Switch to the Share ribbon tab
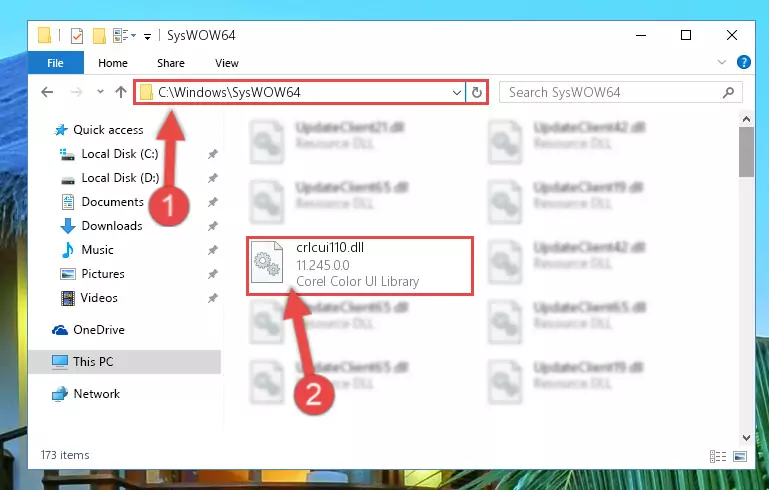Image resolution: width=769 pixels, height=490 pixels. point(171,63)
